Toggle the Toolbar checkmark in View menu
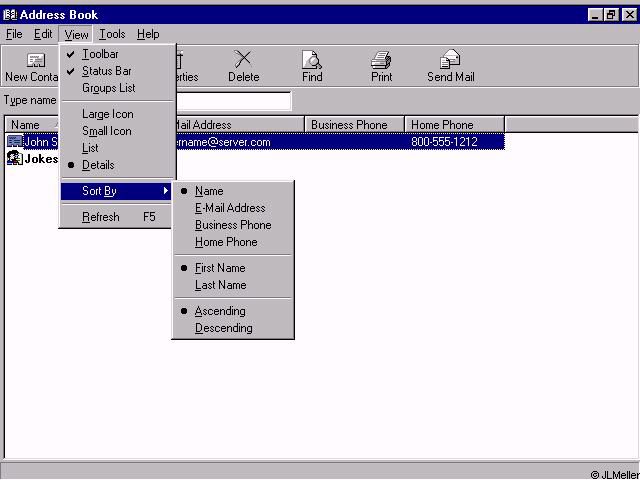The image size is (640, 480). (100, 54)
